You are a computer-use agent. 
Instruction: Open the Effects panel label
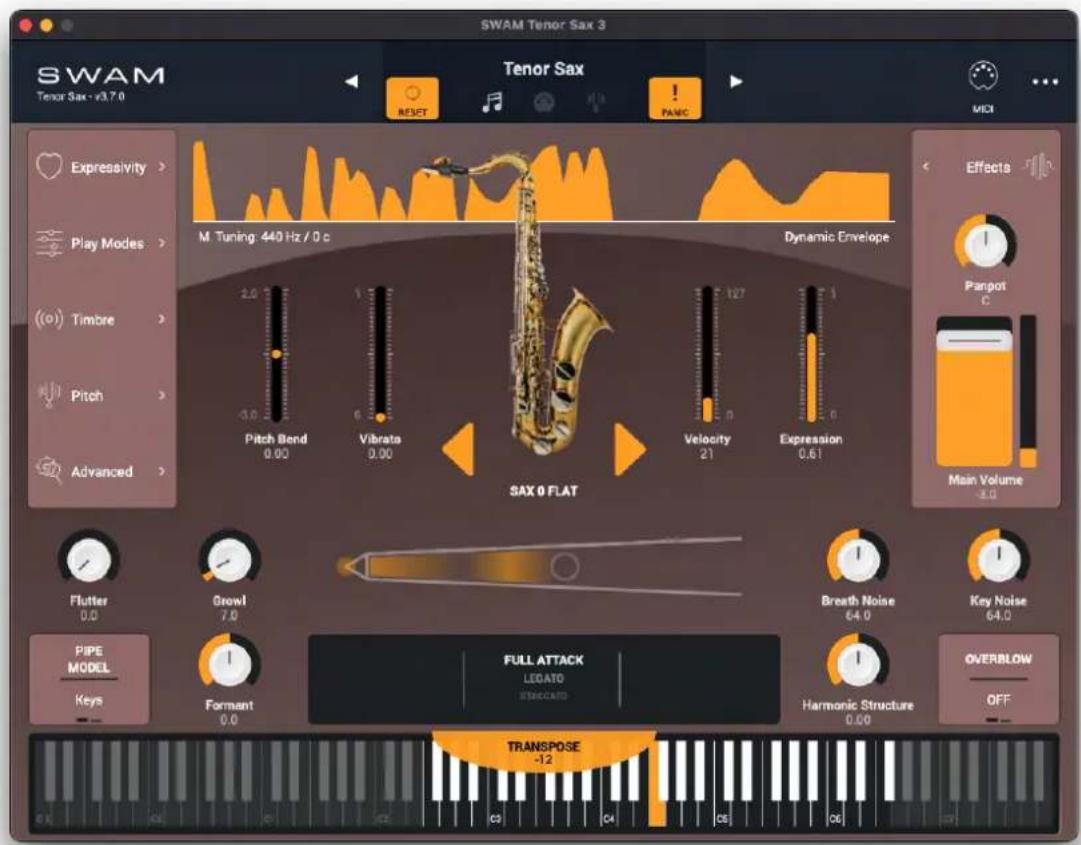988,167
